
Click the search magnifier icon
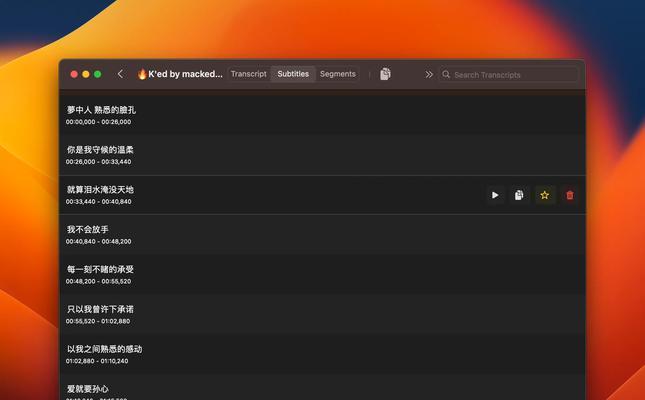click(x=446, y=74)
